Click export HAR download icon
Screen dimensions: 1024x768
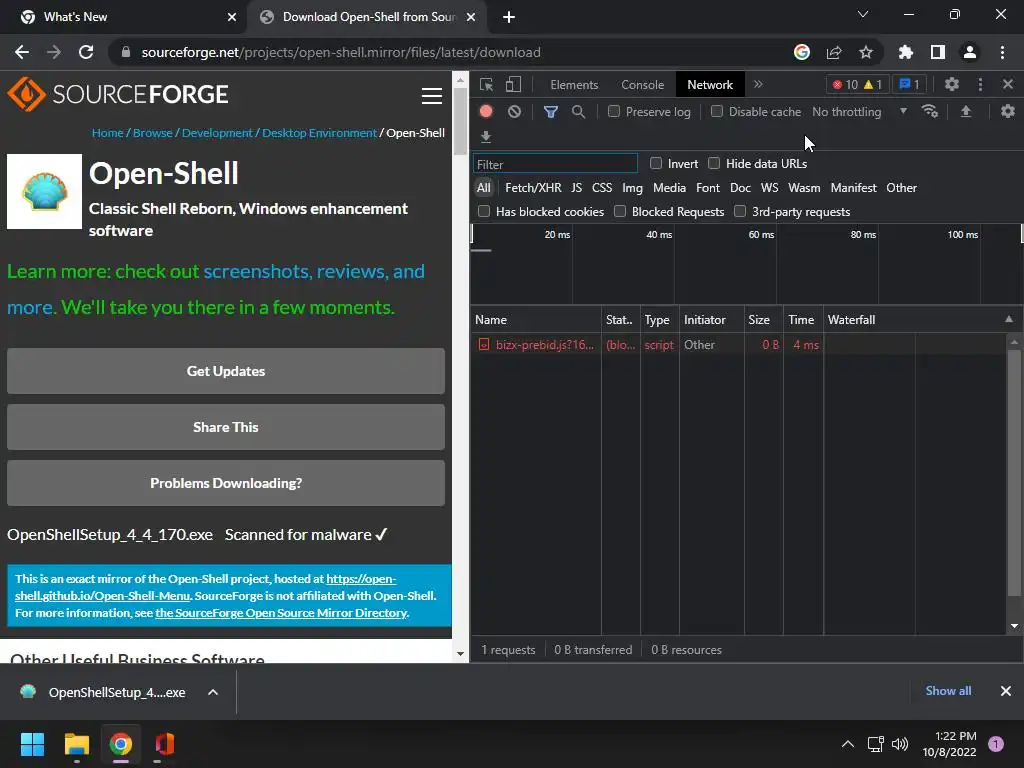click(486, 136)
